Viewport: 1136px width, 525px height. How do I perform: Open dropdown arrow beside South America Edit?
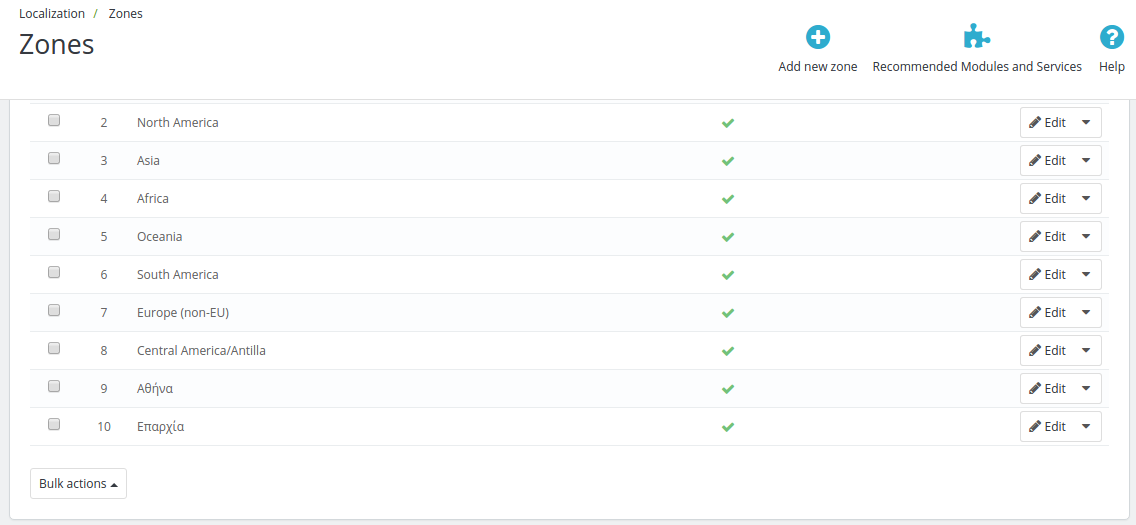point(1086,274)
